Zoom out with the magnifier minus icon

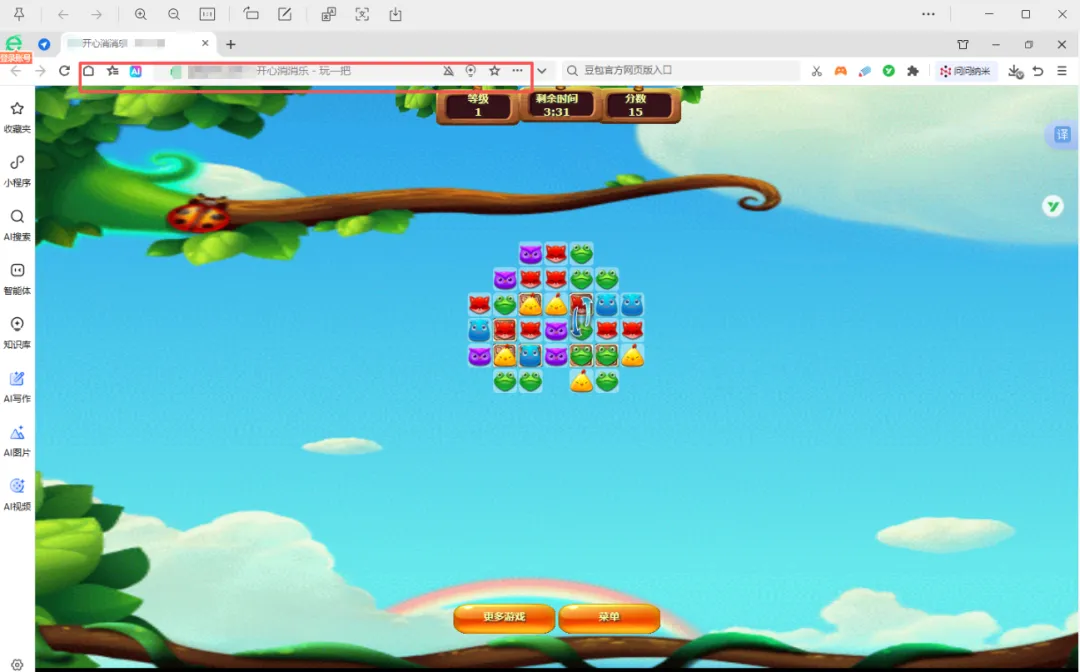(x=174, y=14)
